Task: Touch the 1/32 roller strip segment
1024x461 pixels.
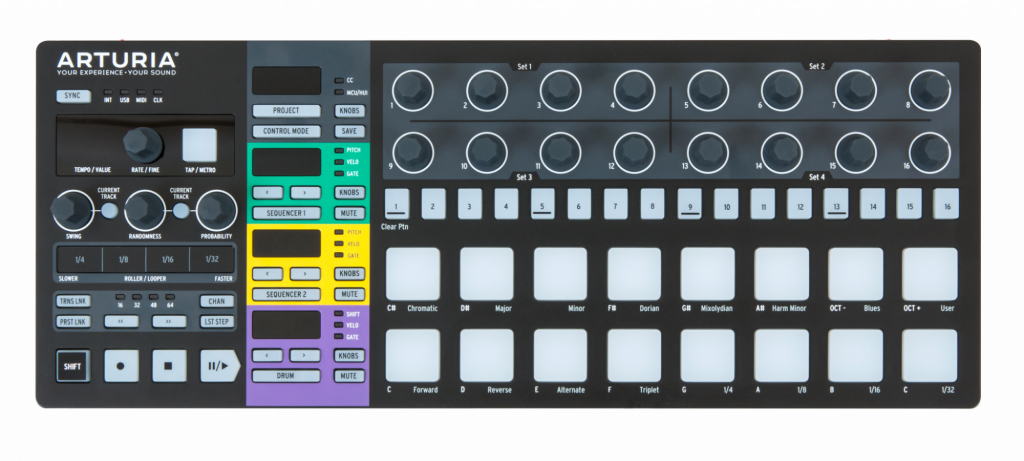Action: [212, 260]
